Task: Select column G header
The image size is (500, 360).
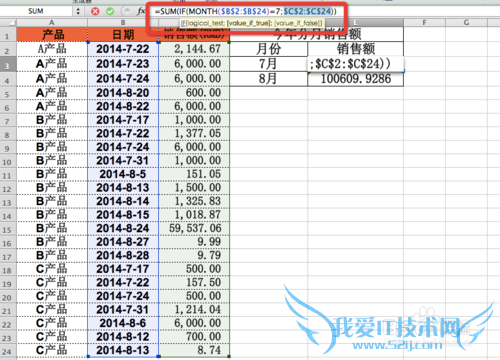Action: point(466,23)
